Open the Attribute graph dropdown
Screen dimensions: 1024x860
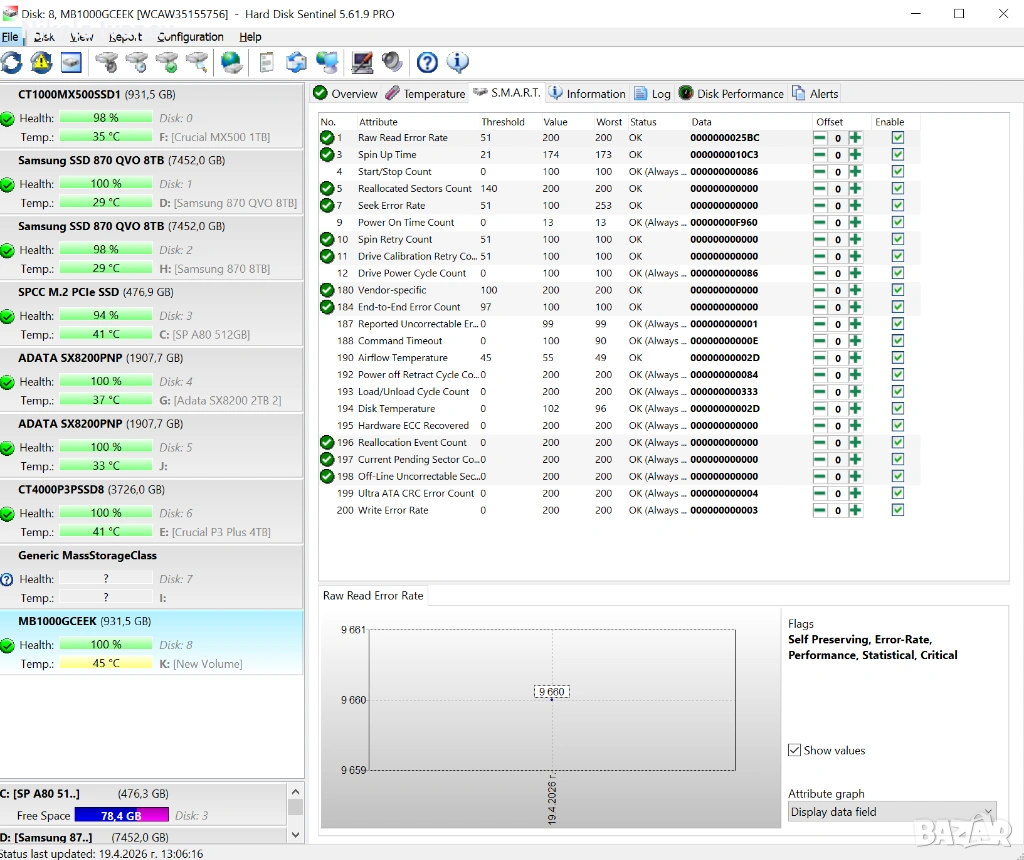point(891,812)
